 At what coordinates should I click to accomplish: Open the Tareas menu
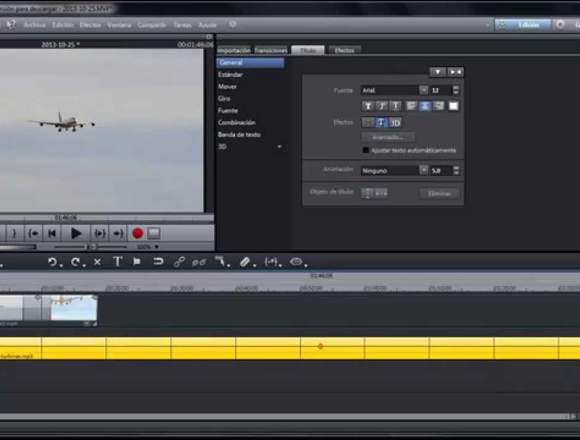(x=182, y=25)
